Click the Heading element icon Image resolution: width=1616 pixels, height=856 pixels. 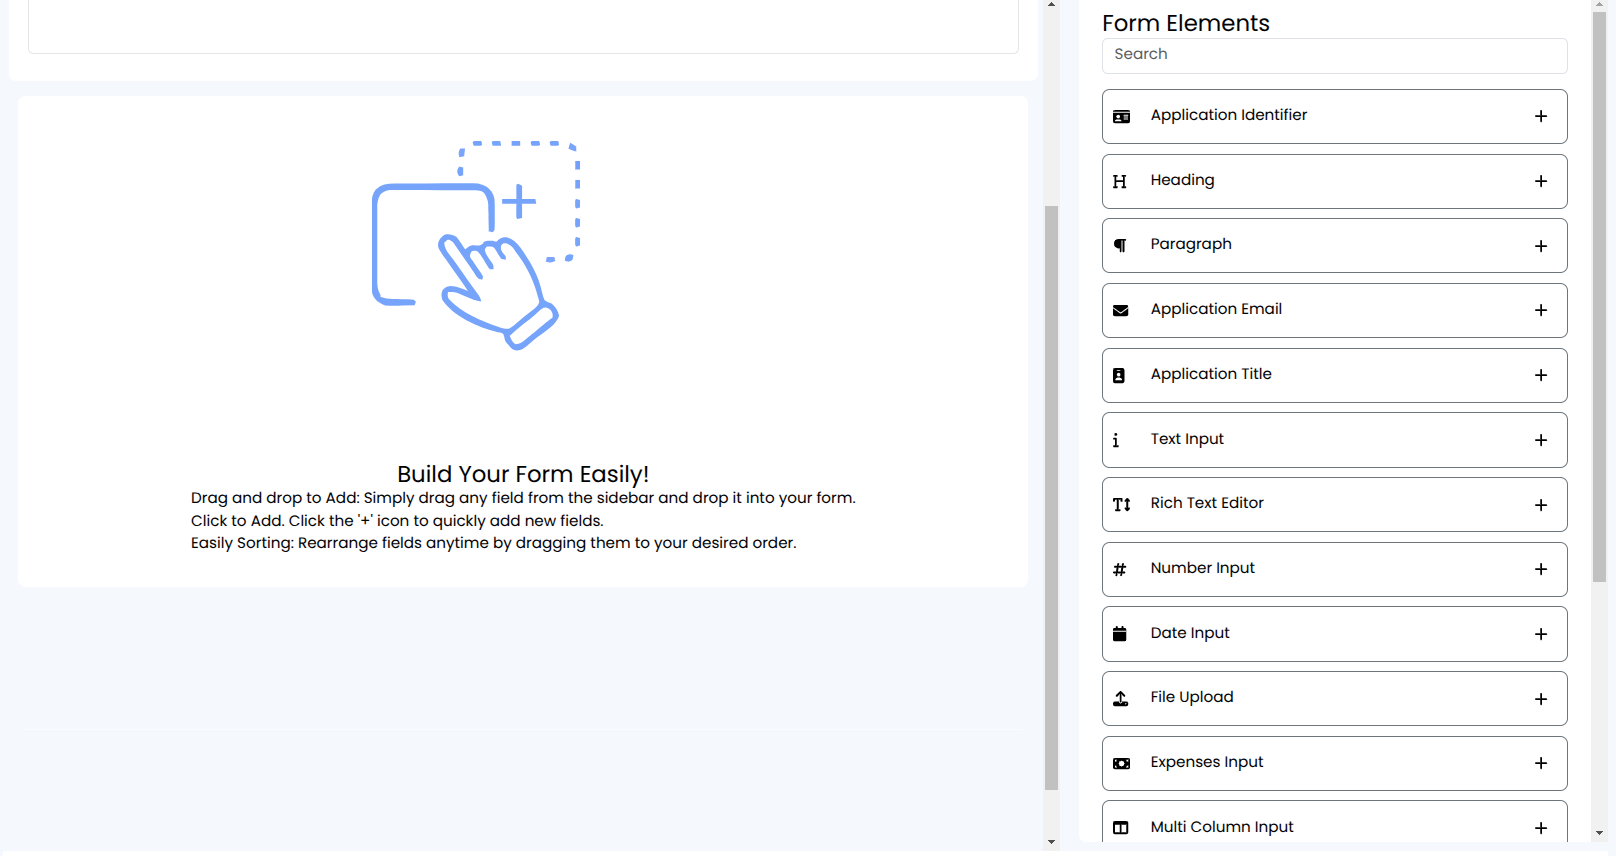[x=1120, y=181]
